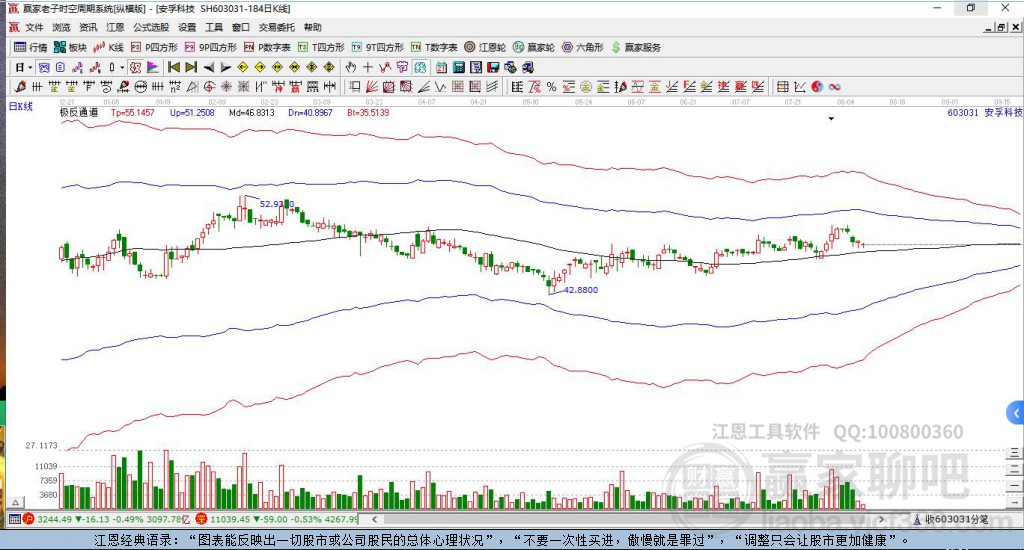Open the T四方形 tool

(x=321, y=47)
